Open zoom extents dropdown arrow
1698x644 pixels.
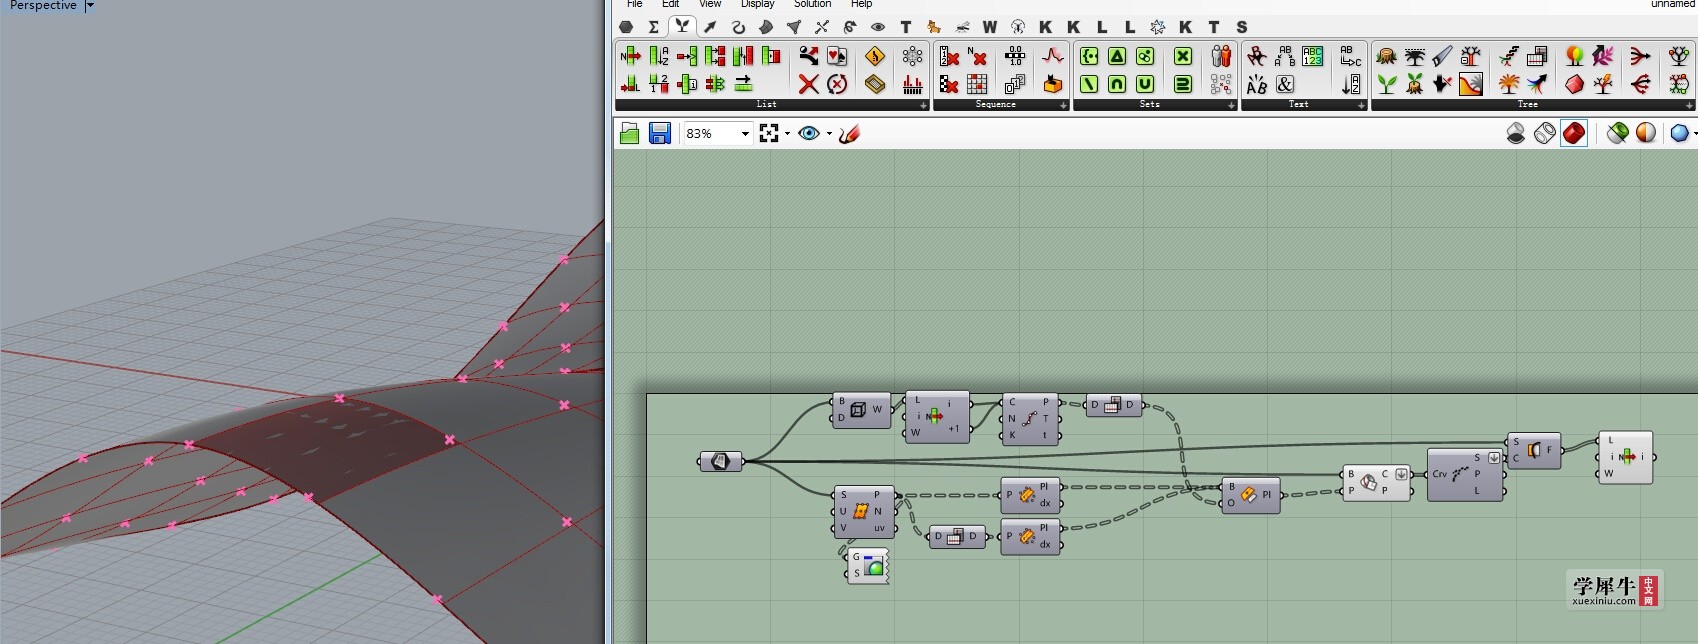[788, 133]
